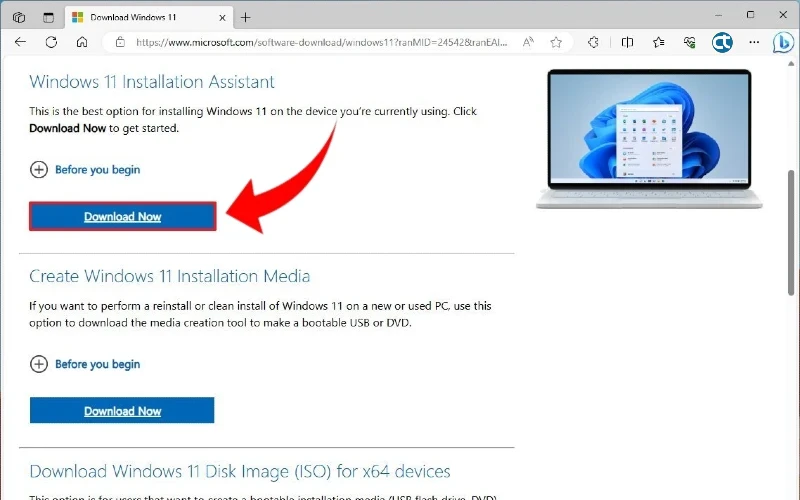
Task: Open Settings and more ellipsis menu
Action: [754, 42]
